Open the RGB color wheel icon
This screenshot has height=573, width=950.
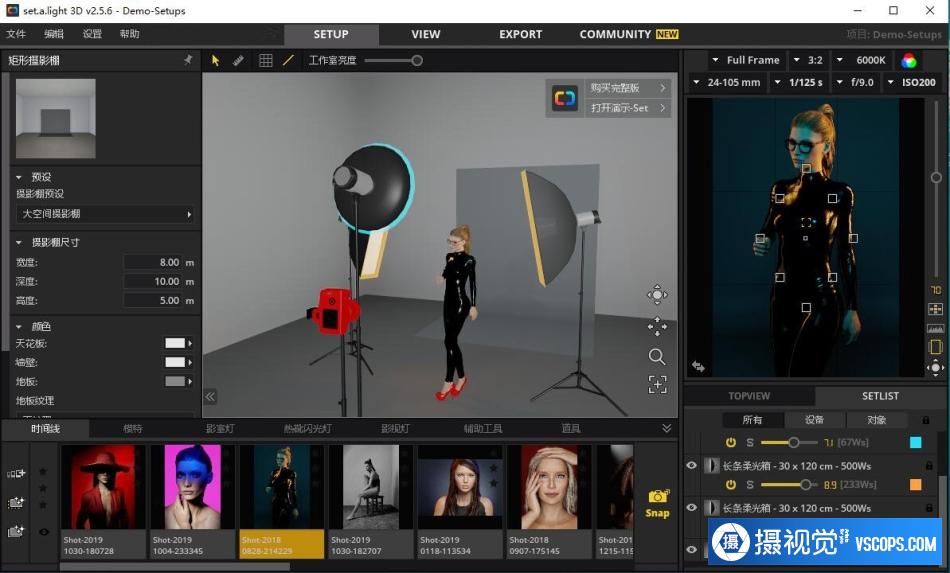click(909, 60)
